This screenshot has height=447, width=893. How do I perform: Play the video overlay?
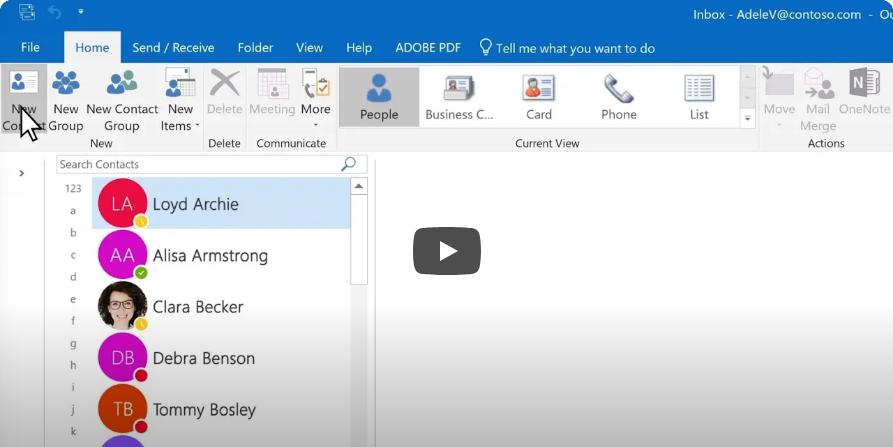(x=446, y=251)
